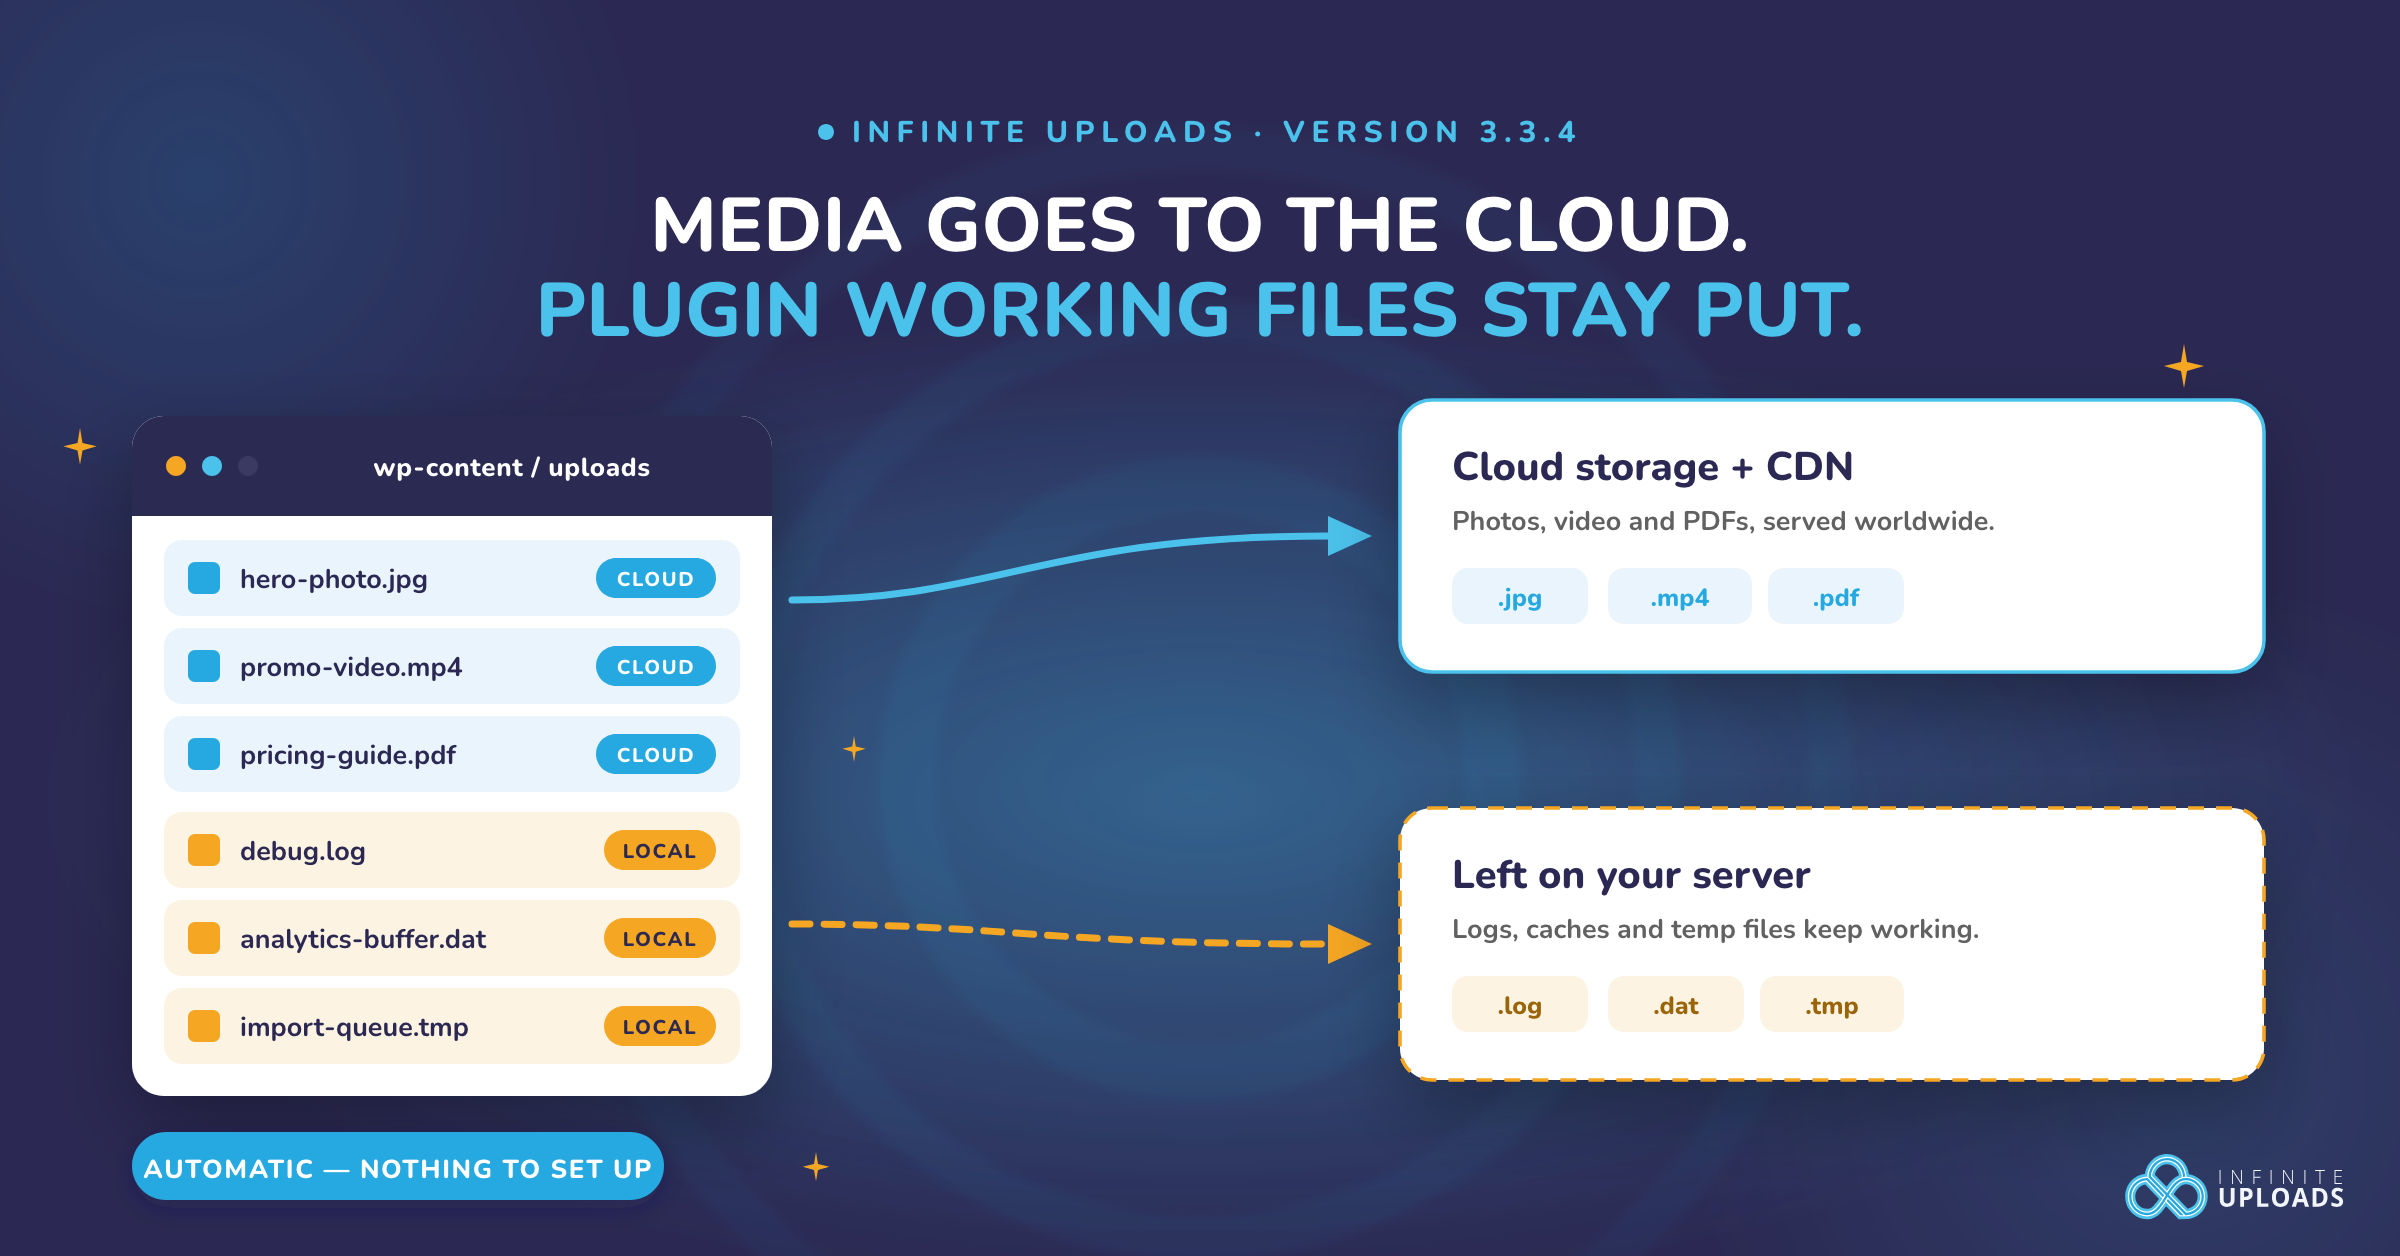Click the orange window dot in title bar
This screenshot has width=2400, height=1256.
click(x=176, y=466)
